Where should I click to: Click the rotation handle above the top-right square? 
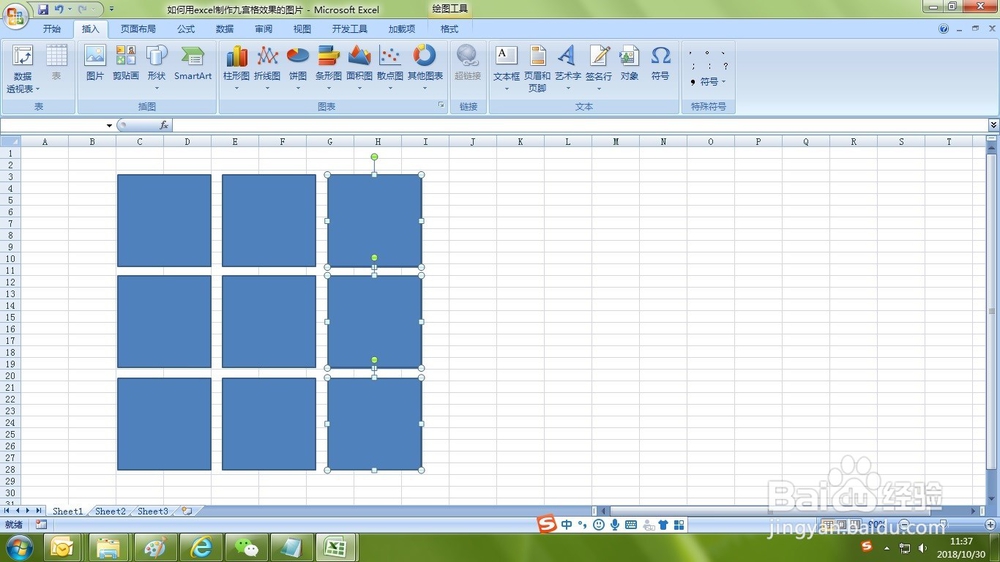tap(374, 157)
